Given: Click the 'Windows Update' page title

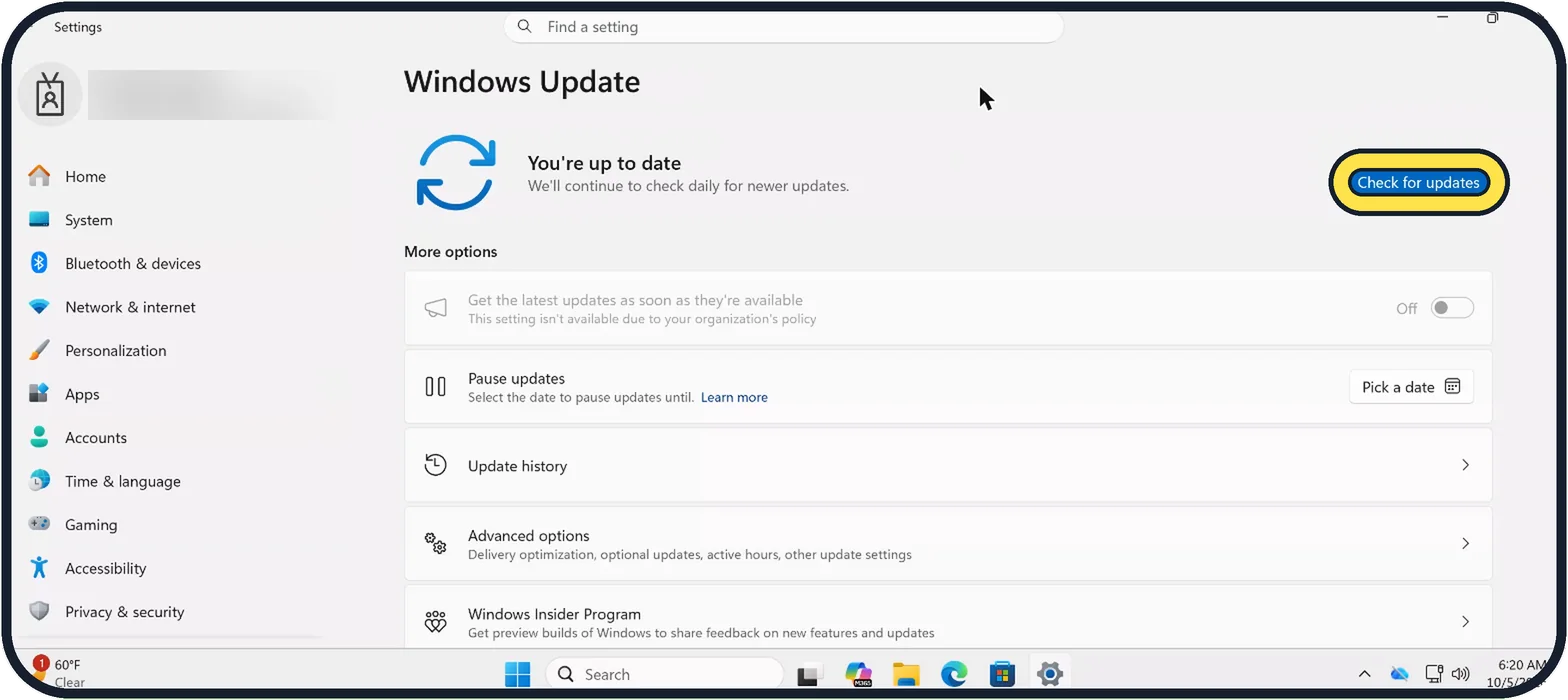Looking at the screenshot, I should (522, 82).
